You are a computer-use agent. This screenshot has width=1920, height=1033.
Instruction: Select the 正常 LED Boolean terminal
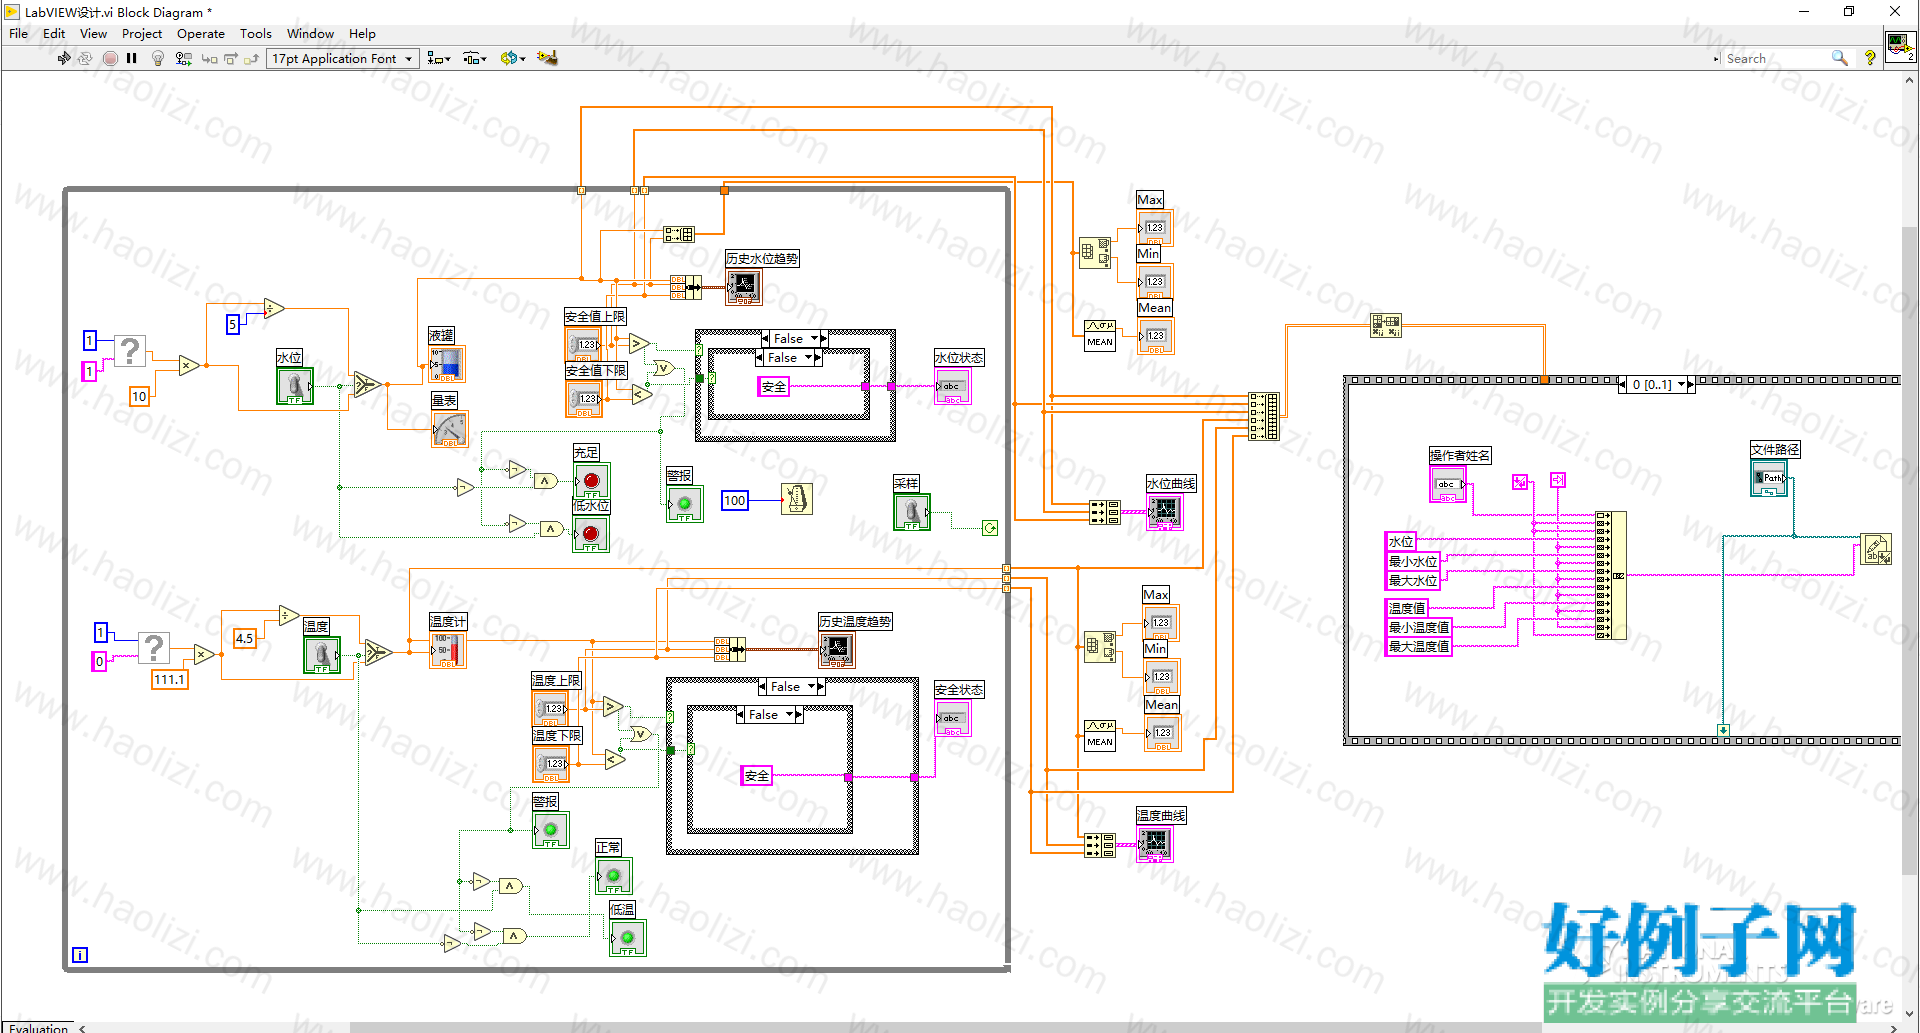[x=614, y=876]
